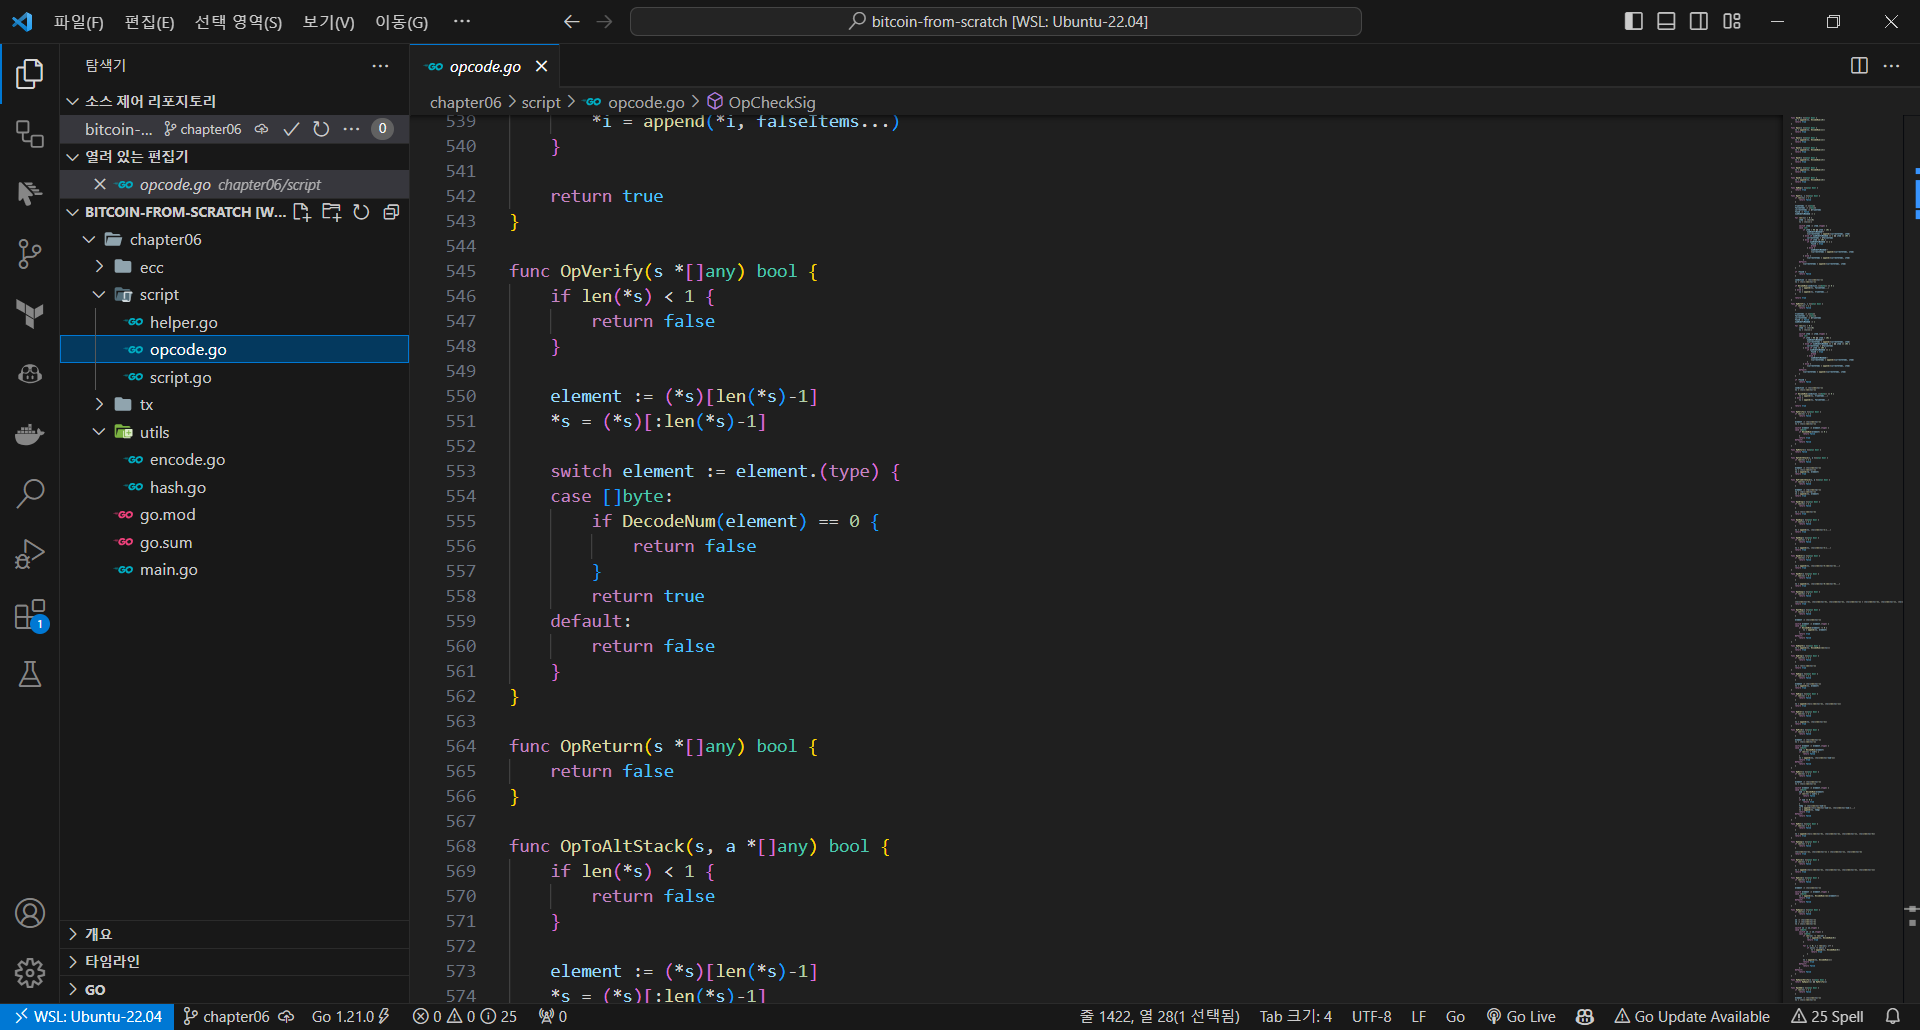This screenshot has height=1030, width=1920.
Task: Click Go Update Available notice
Action: pyautogui.click(x=1692, y=1016)
